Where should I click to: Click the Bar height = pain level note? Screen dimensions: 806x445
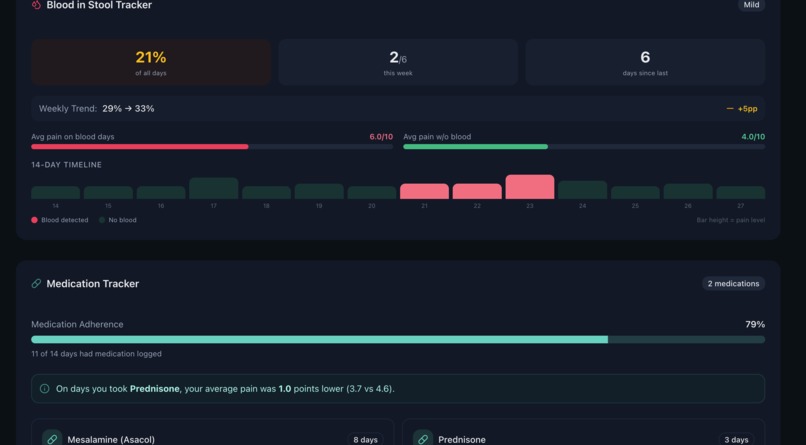tap(730, 220)
